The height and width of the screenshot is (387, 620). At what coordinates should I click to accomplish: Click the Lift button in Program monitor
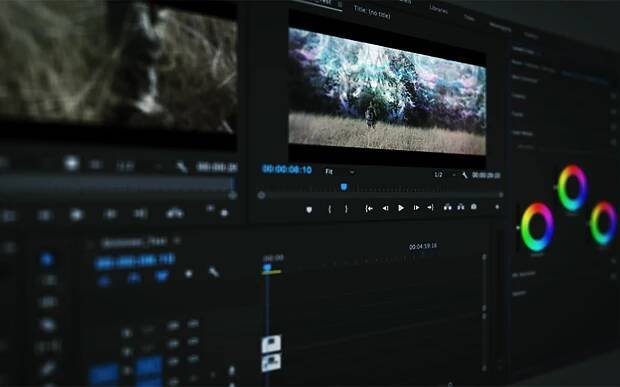448,207
